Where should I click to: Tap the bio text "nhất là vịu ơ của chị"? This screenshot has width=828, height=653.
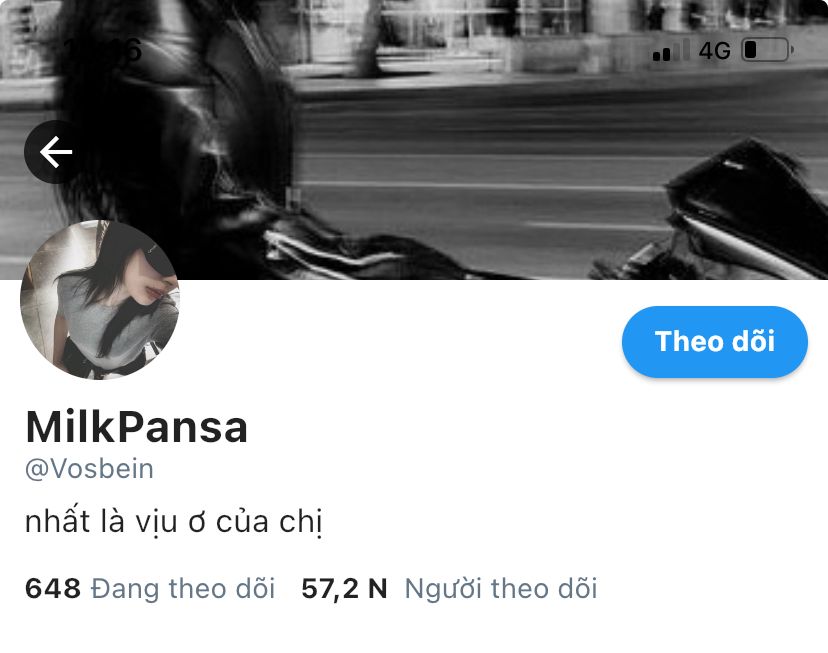[x=174, y=522]
